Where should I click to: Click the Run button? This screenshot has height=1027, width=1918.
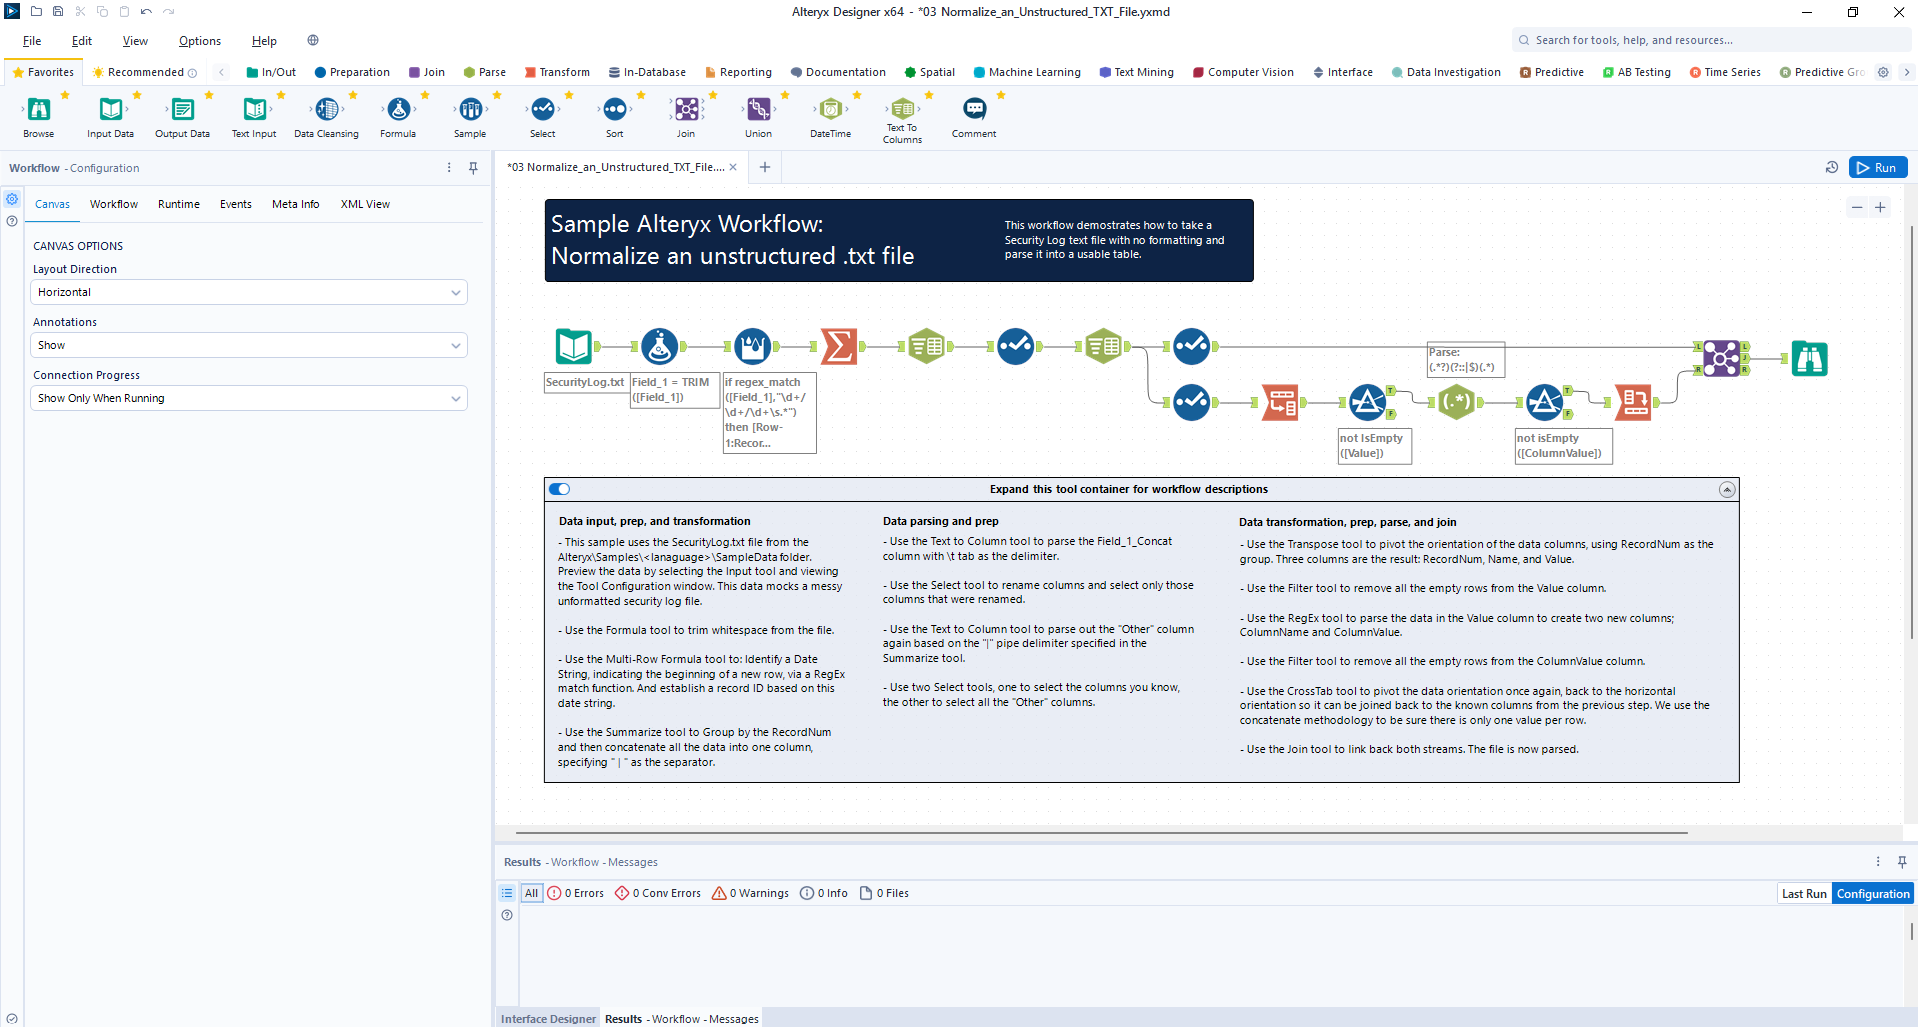point(1878,167)
